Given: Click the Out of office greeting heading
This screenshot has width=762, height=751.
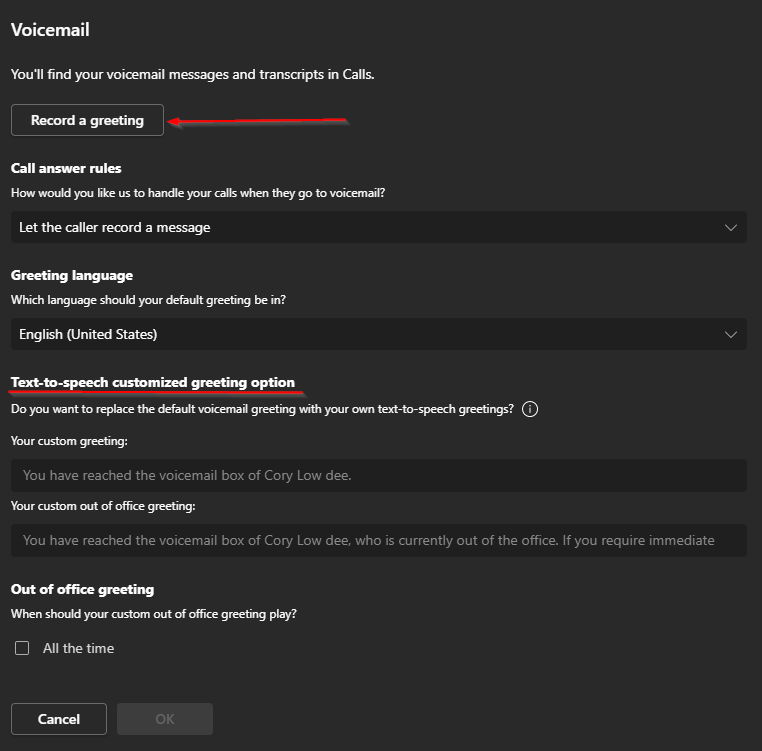Looking at the screenshot, I should 83,589.
